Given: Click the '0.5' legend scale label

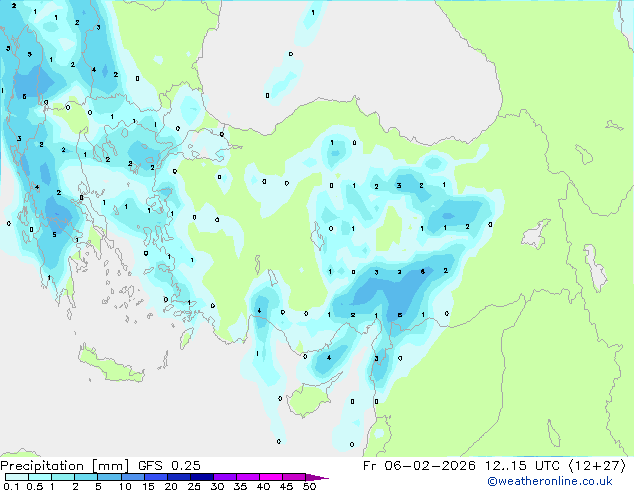Looking at the screenshot, I should click(35, 486).
